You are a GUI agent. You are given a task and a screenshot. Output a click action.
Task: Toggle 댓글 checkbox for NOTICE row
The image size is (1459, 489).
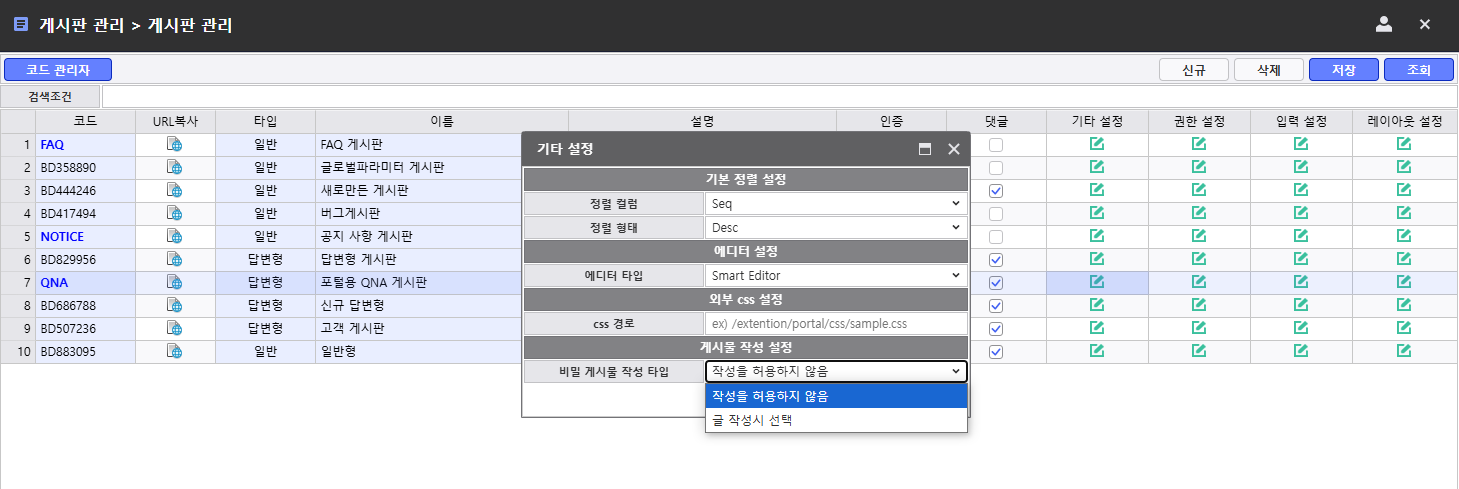(x=996, y=237)
